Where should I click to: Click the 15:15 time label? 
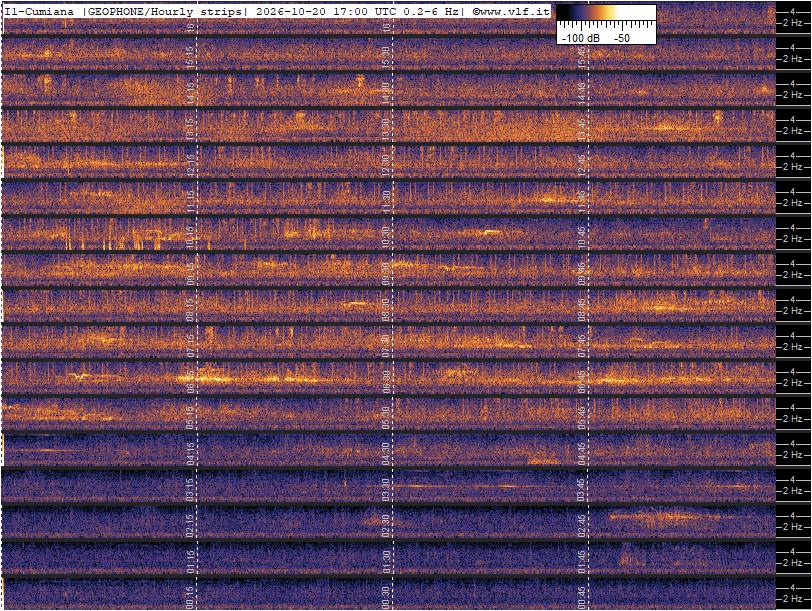(190, 58)
